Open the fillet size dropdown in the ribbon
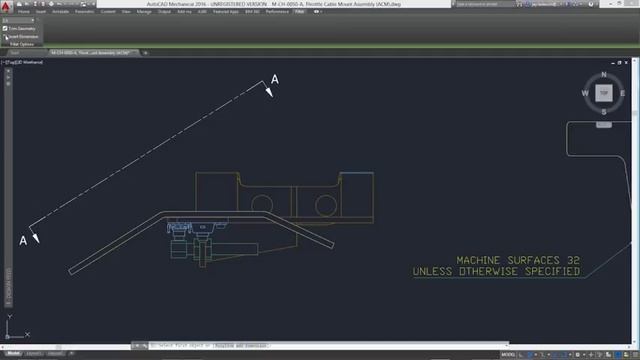This screenshot has width=640, height=360. click(x=18, y=20)
